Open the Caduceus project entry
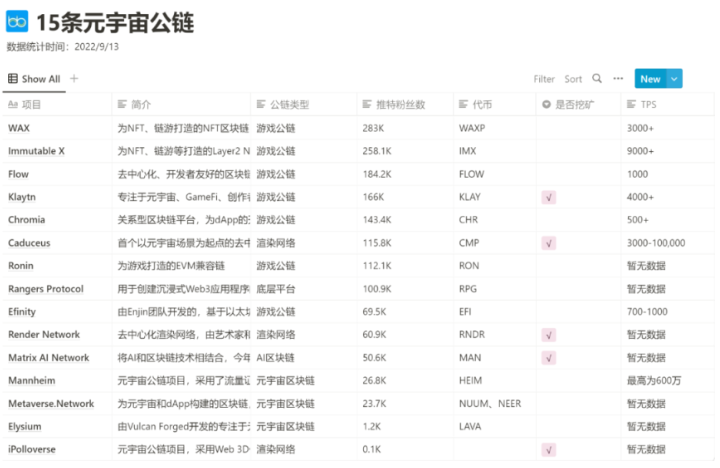Screen dimensions: 720x468 coord(29,243)
